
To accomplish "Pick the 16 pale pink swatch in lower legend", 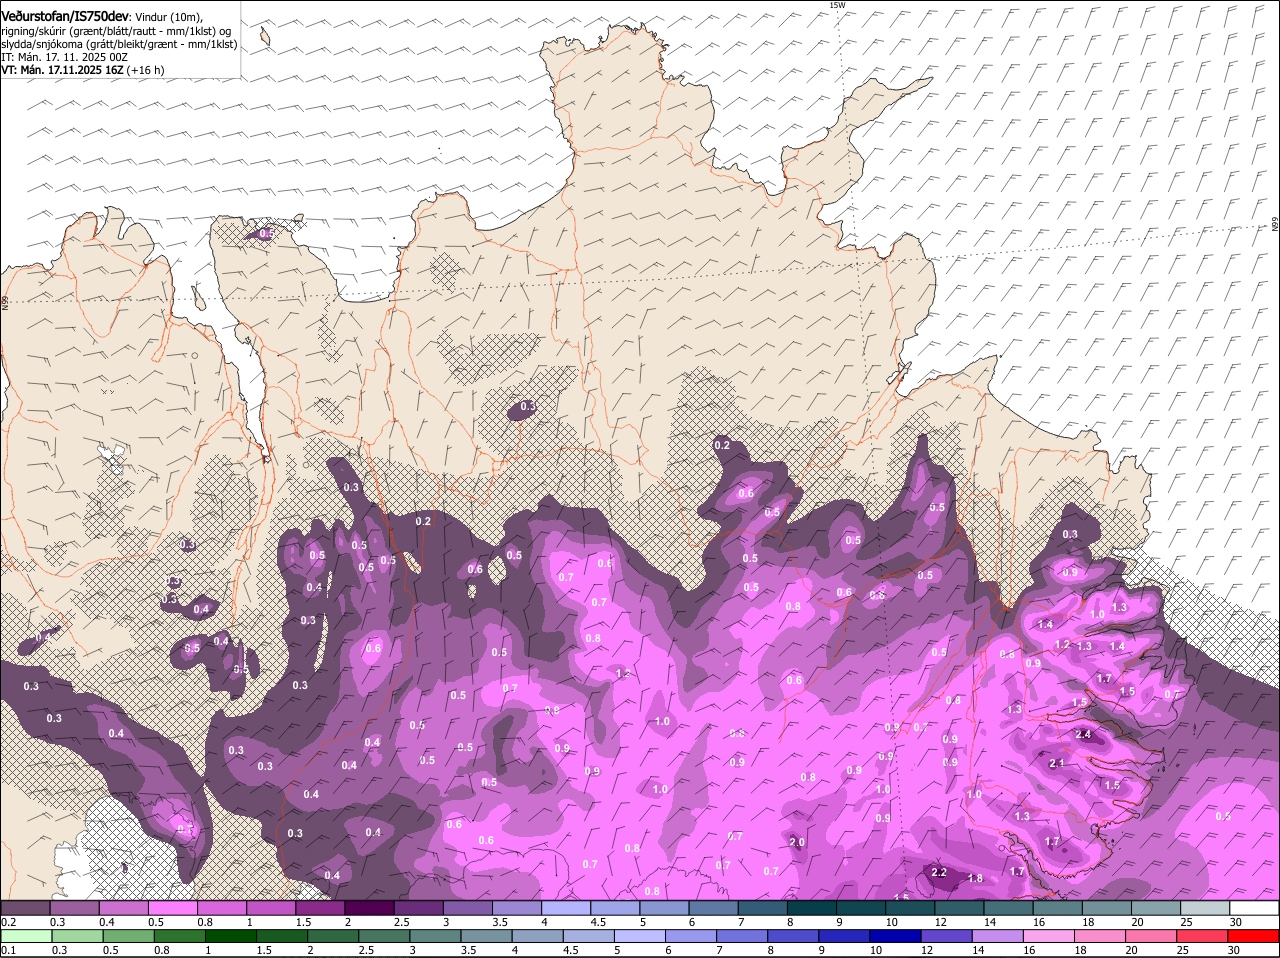I will pos(1049,936).
